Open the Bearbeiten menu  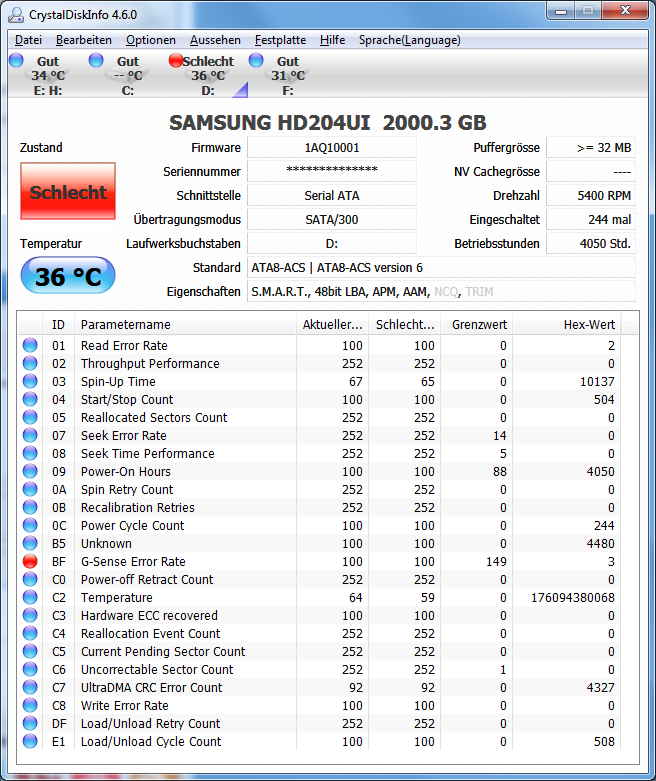click(84, 40)
